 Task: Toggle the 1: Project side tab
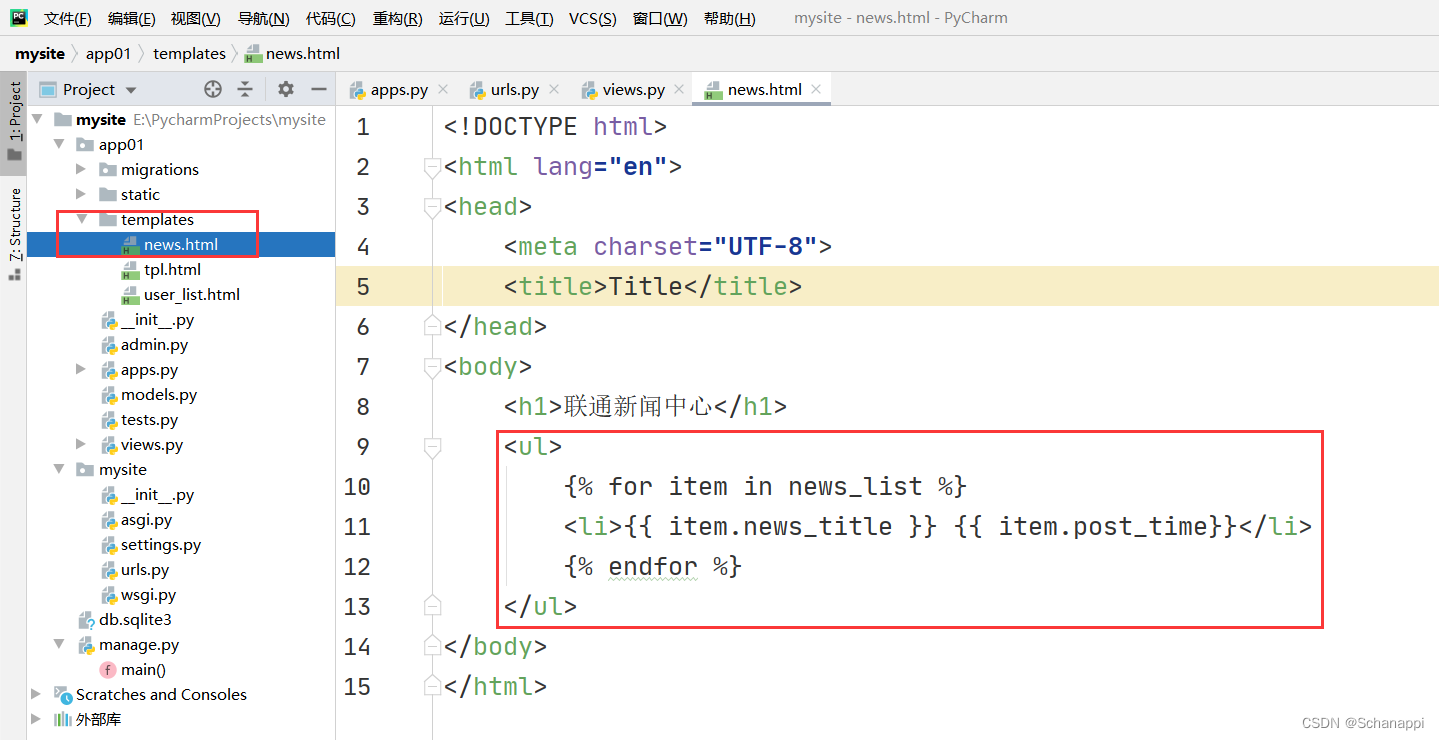pyautogui.click(x=14, y=120)
